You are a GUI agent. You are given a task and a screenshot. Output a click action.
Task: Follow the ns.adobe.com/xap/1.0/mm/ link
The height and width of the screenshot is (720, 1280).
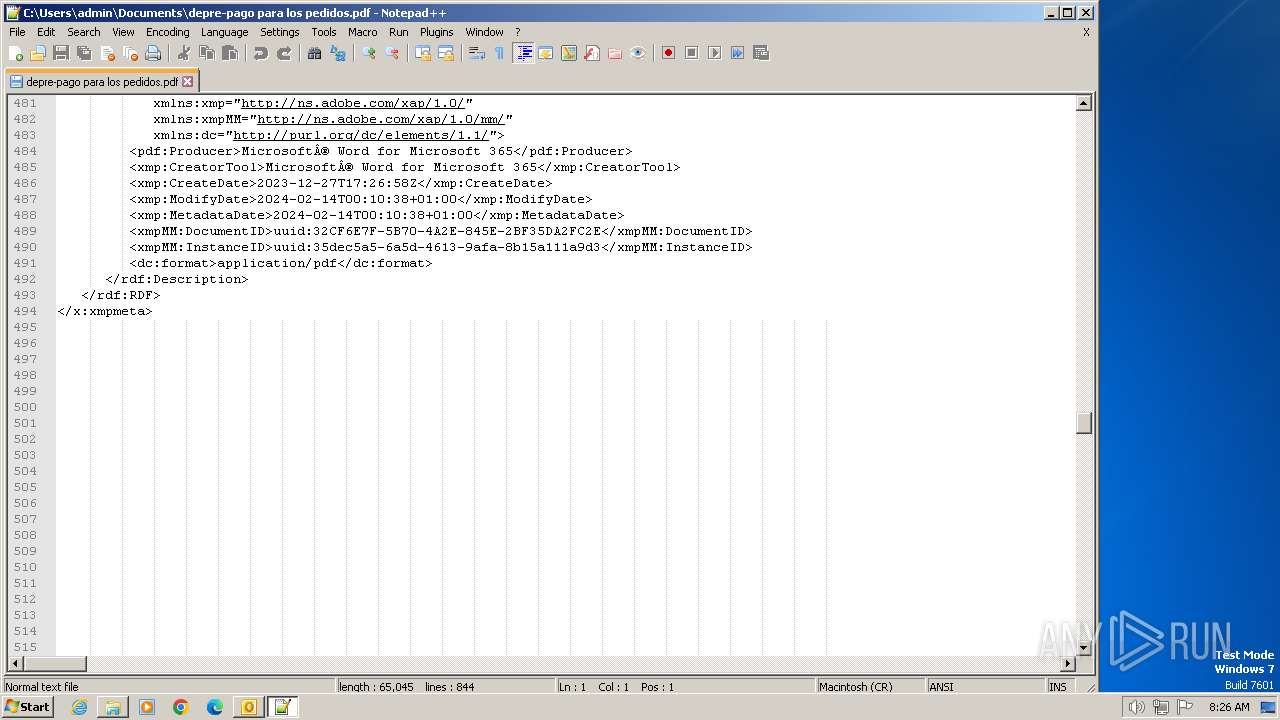pos(381,119)
